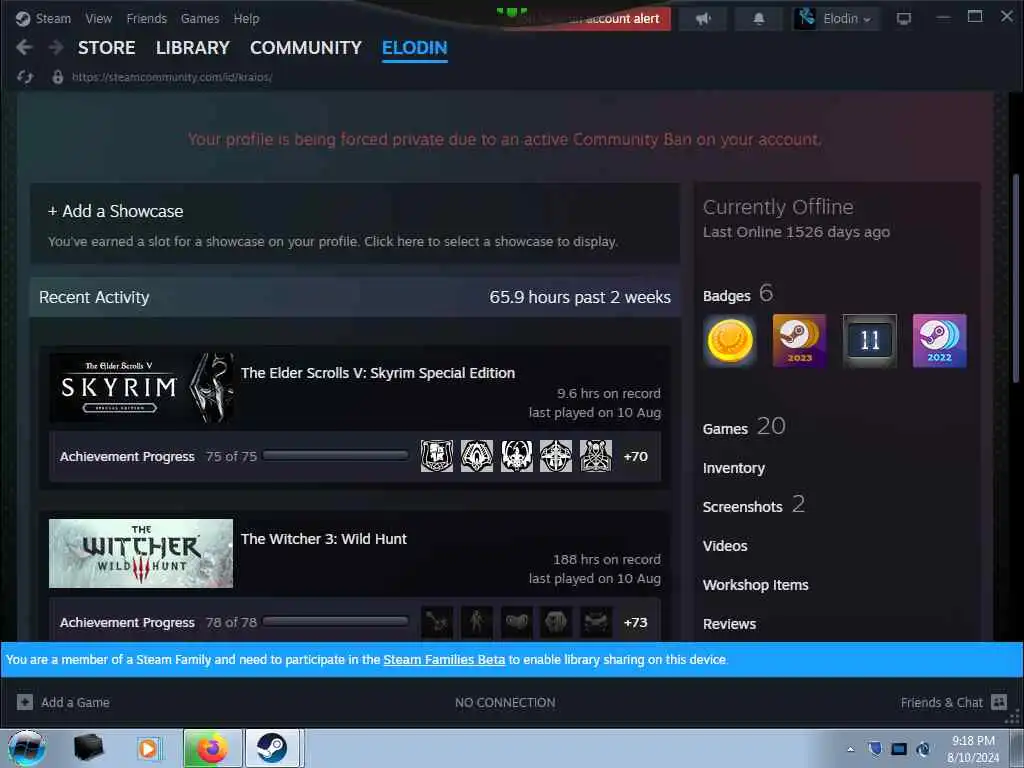Click third Skyrim achievement icon
1024x768 pixels.
point(517,456)
